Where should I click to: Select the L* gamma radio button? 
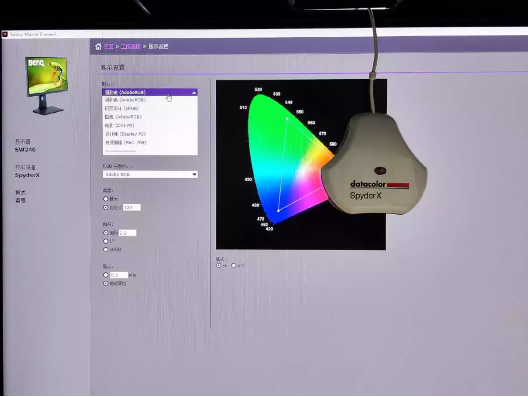click(106, 241)
